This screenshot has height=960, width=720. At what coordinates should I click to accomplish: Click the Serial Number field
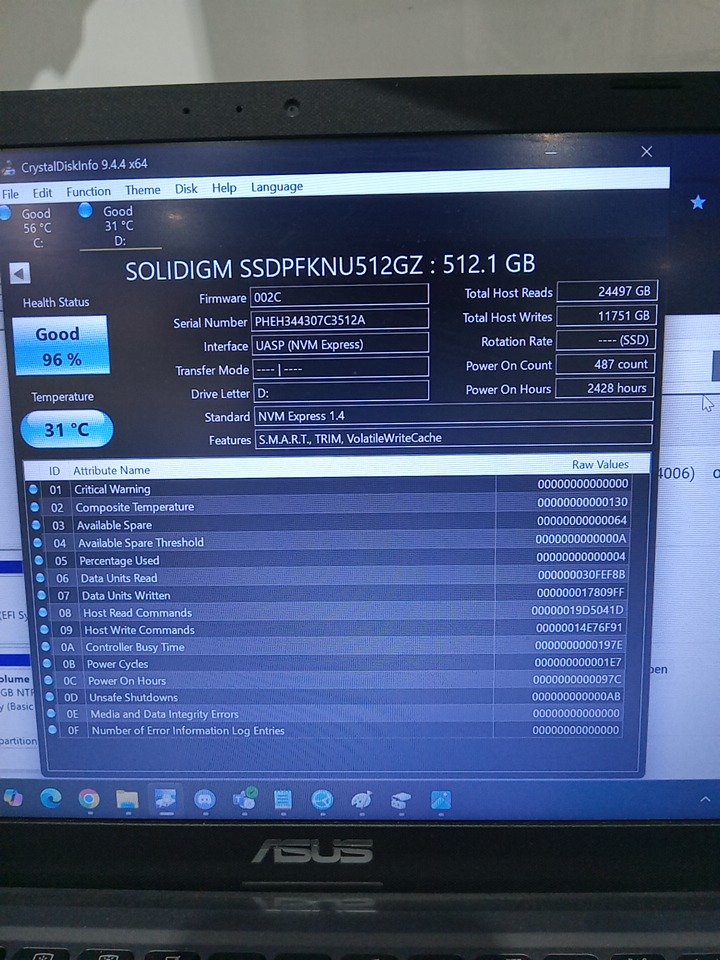tap(339, 320)
